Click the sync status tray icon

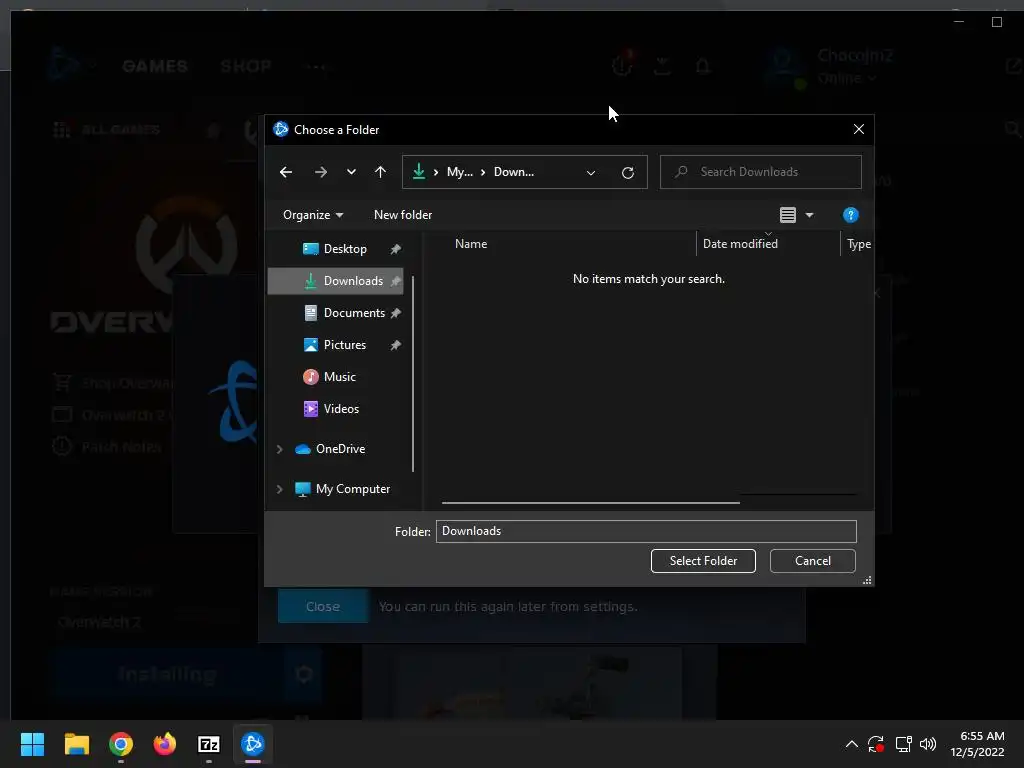(876, 744)
